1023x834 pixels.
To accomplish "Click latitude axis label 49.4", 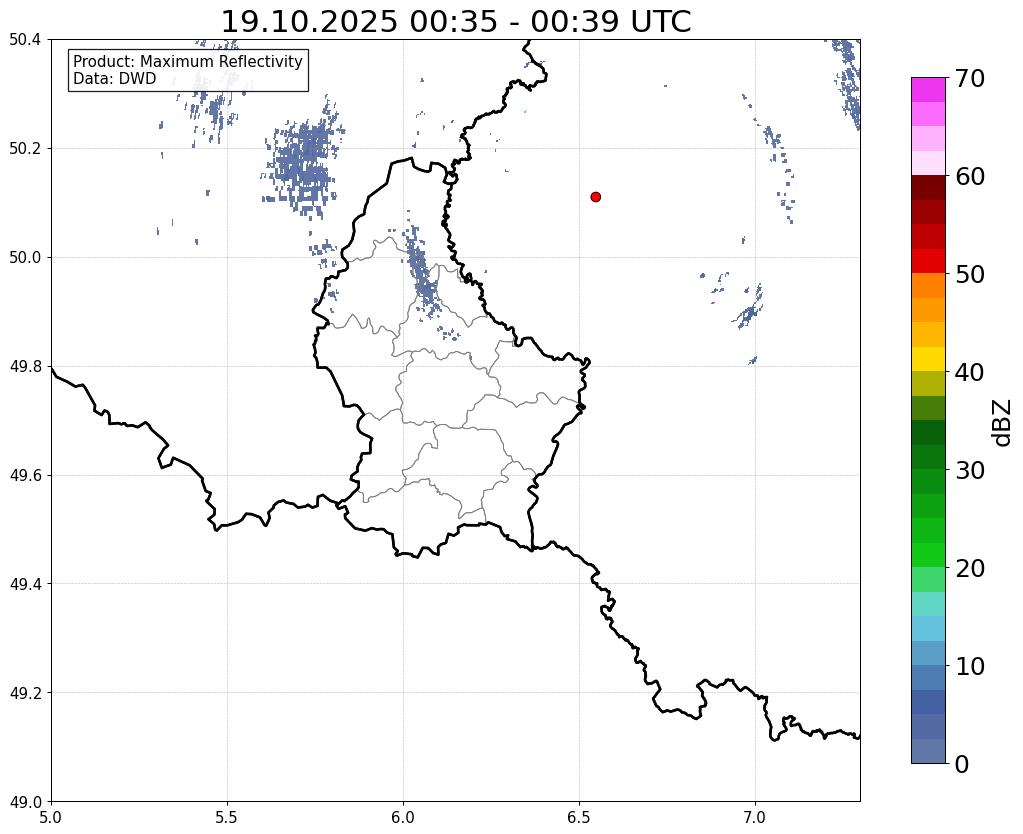I will (25, 584).
